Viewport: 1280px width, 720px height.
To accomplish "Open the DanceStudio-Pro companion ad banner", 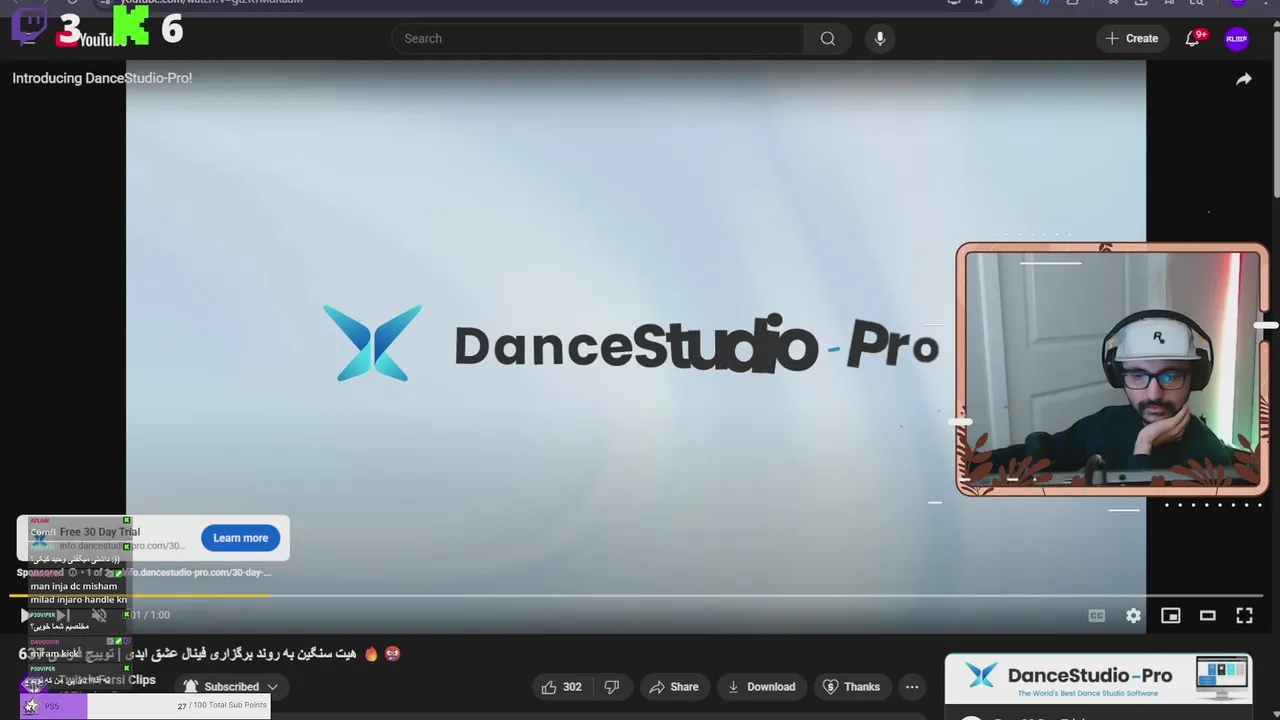I will click(1098, 679).
